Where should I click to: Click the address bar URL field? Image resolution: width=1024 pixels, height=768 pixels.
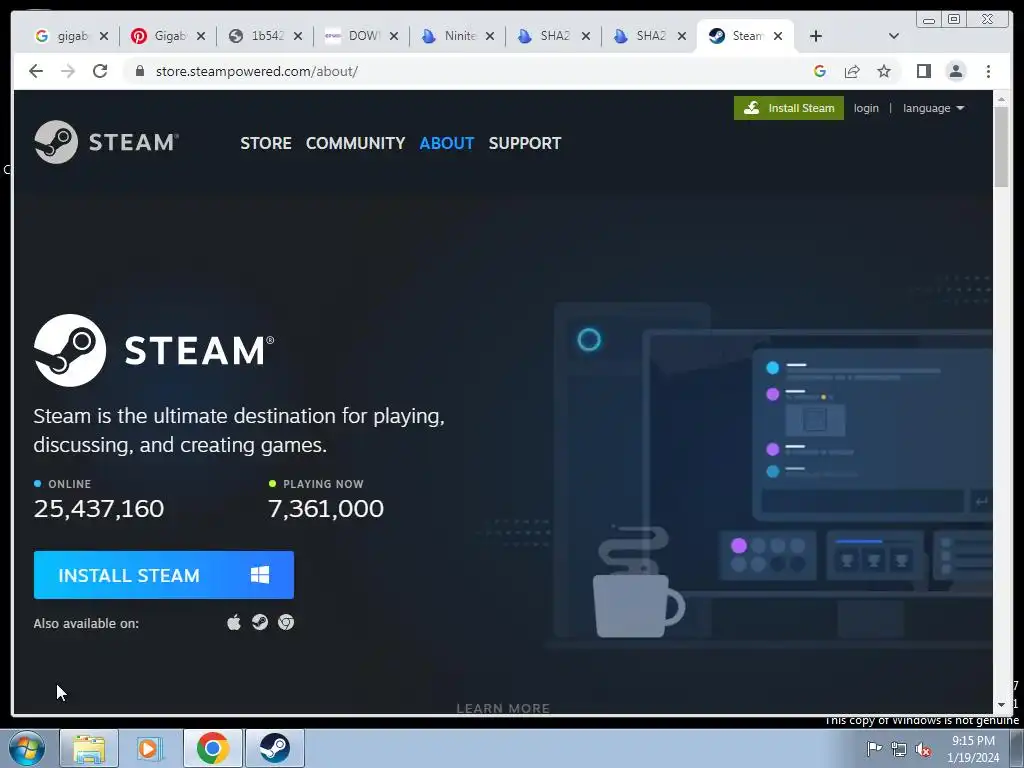click(470, 71)
